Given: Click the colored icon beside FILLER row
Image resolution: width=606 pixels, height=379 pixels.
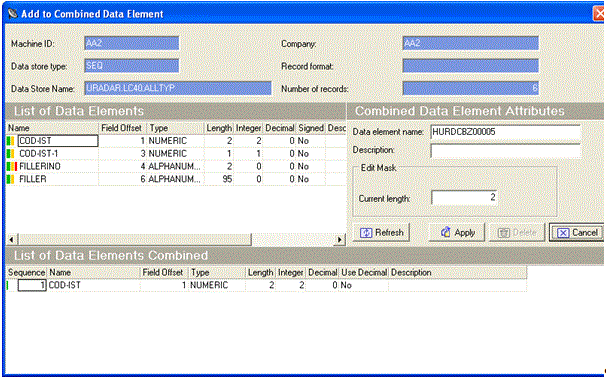Looking at the screenshot, I should tap(10, 179).
